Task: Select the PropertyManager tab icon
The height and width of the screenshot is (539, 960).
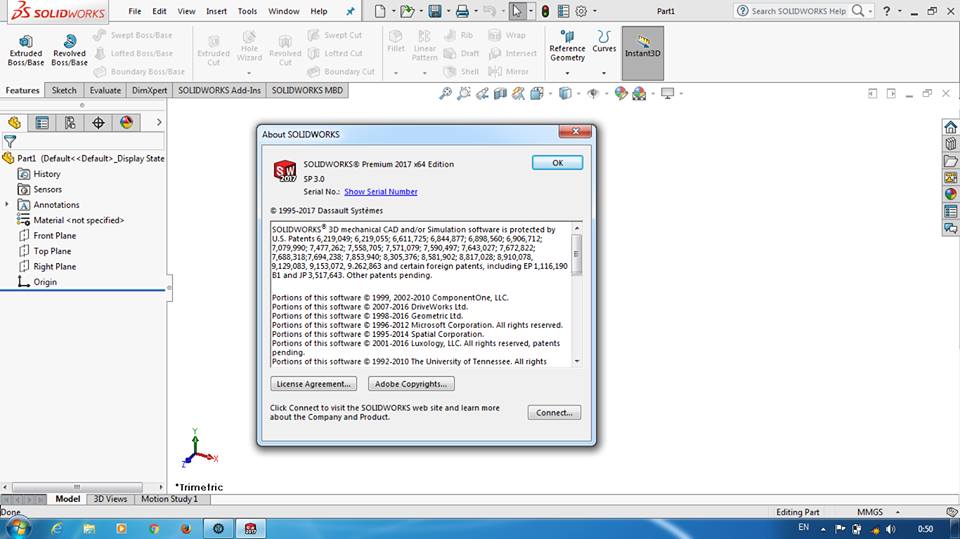Action: point(42,122)
